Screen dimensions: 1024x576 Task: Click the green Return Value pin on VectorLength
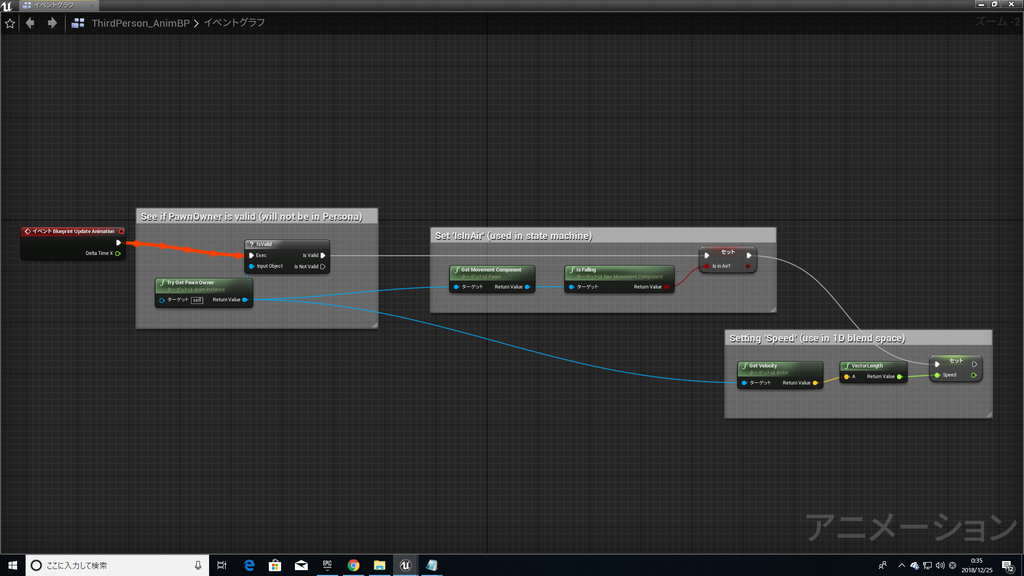click(x=900, y=377)
